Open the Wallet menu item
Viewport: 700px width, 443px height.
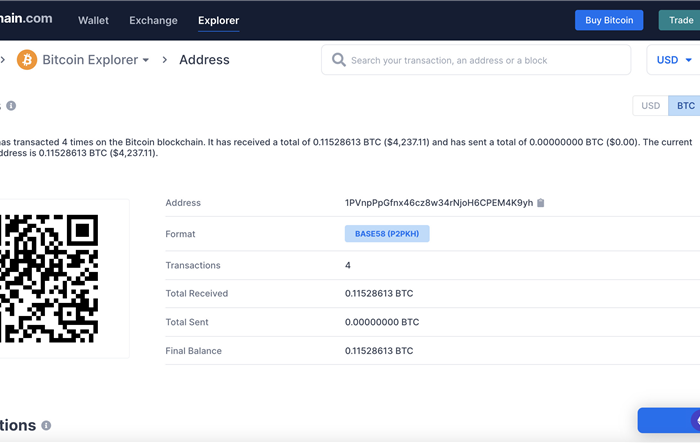(x=93, y=21)
